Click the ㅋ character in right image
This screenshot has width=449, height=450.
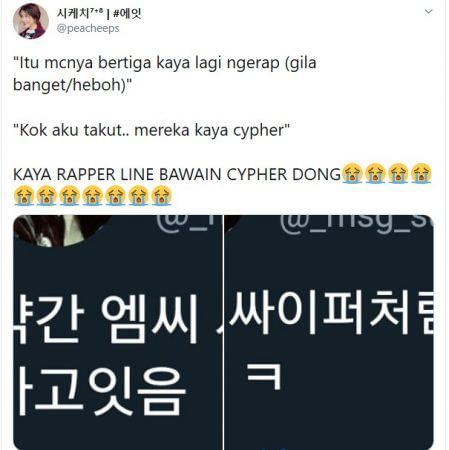pyautogui.click(x=264, y=377)
